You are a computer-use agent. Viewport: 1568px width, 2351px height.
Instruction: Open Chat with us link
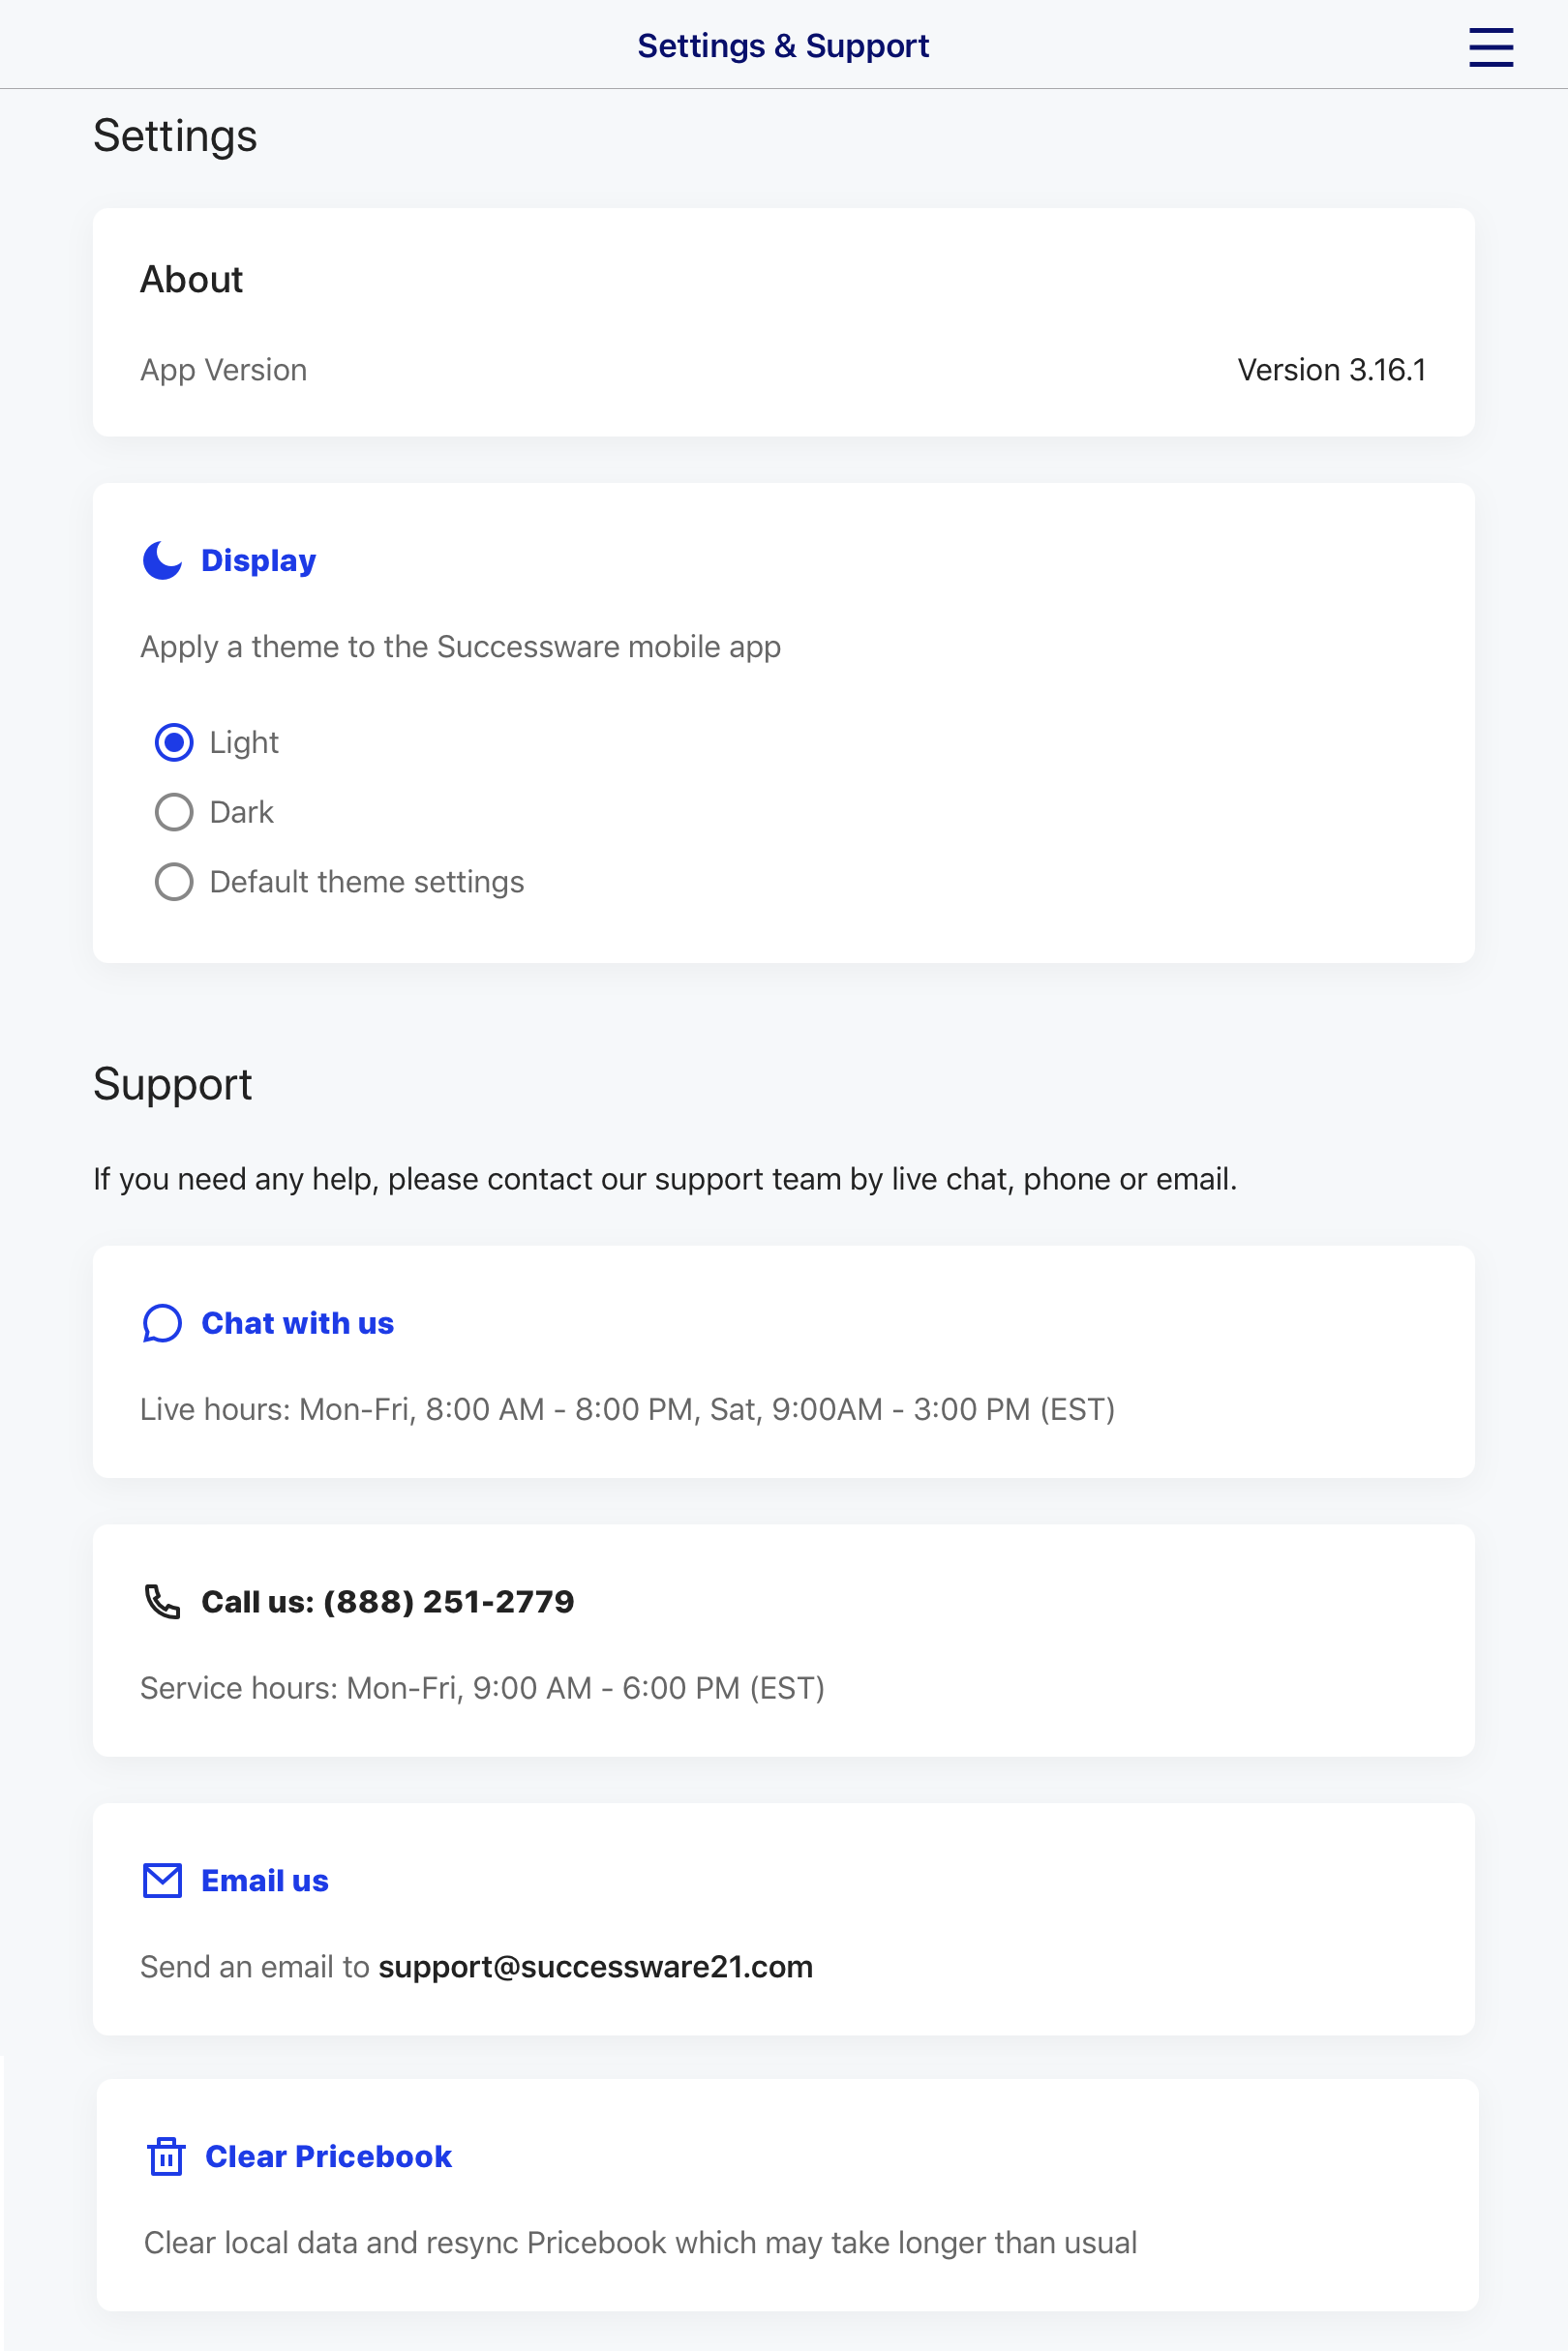point(298,1323)
